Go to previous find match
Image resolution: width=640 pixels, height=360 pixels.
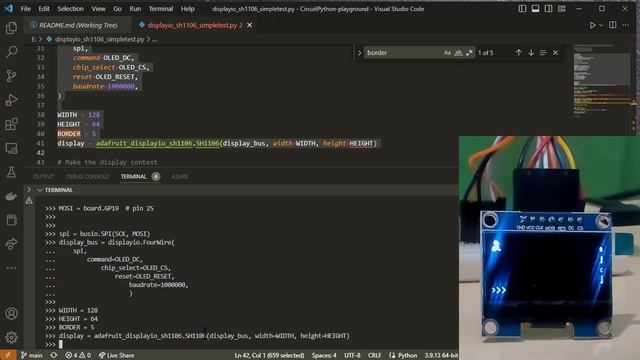coord(518,53)
